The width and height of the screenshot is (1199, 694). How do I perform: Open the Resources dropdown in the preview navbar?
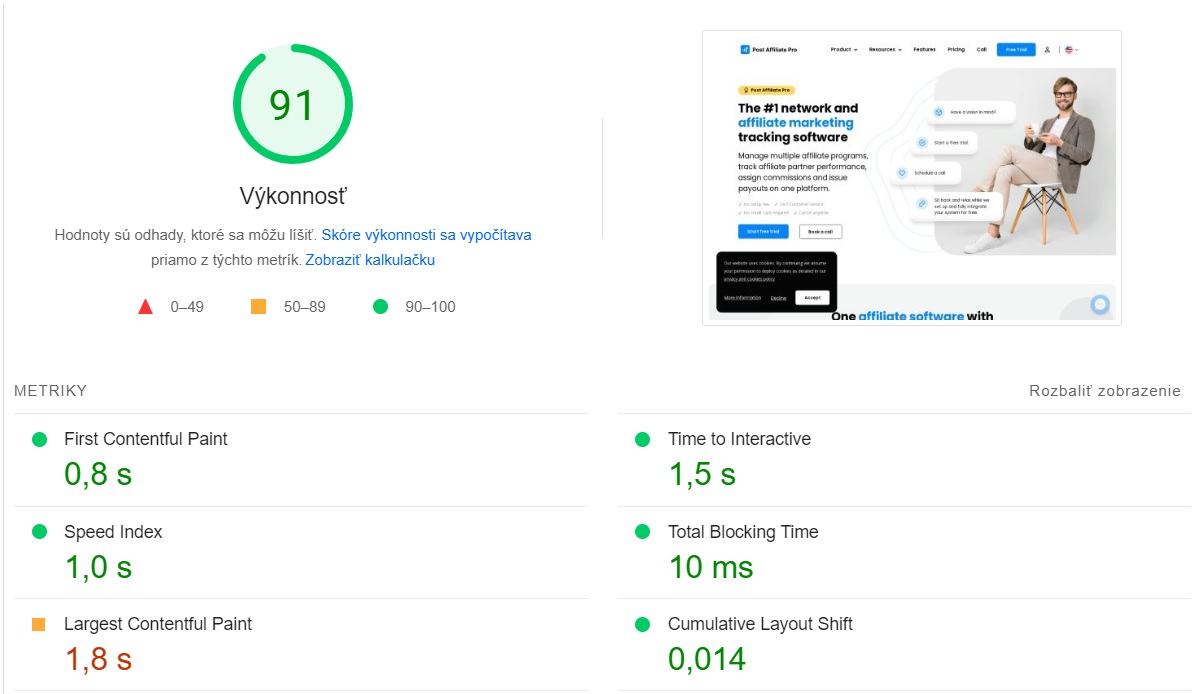click(x=883, y=49)
